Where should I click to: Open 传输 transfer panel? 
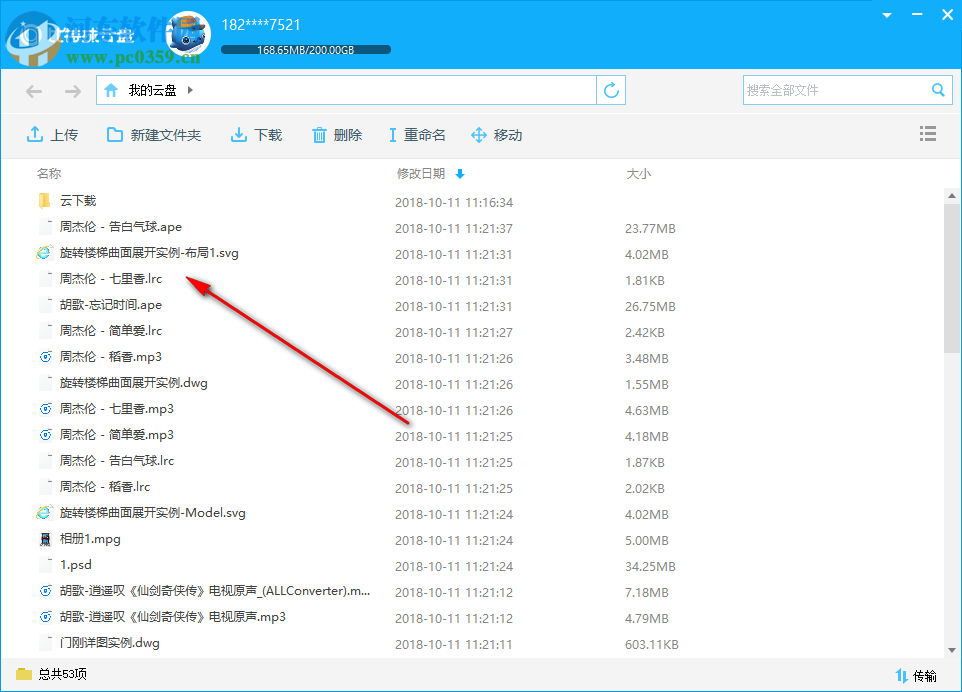tap(915, 676)
